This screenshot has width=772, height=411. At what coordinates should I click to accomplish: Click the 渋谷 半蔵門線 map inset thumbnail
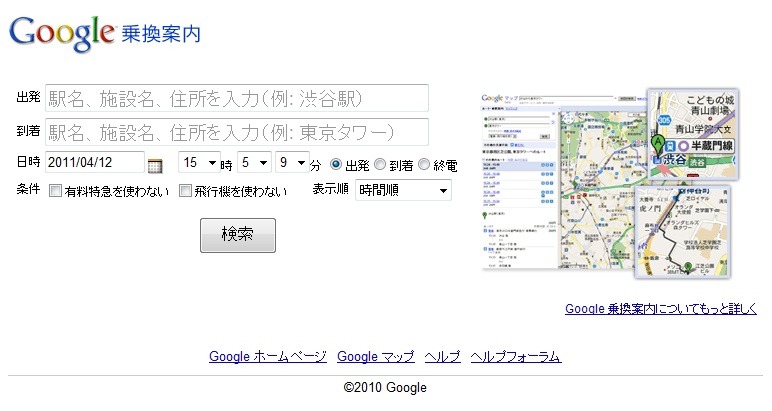[693, 133]
